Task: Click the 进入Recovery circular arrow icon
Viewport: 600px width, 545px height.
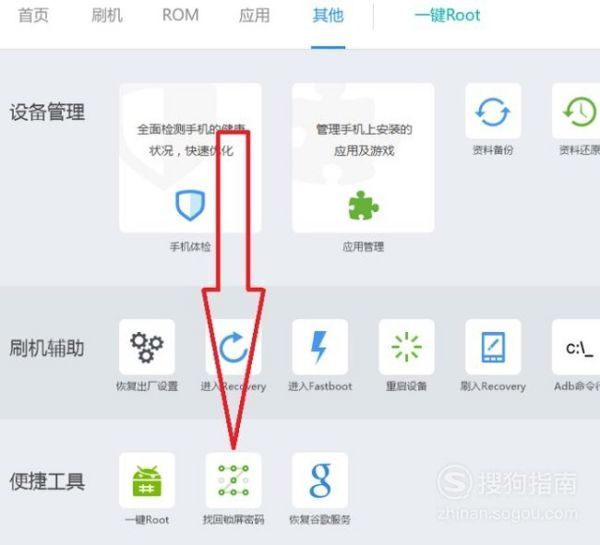Action: click(x=233, y=347)
